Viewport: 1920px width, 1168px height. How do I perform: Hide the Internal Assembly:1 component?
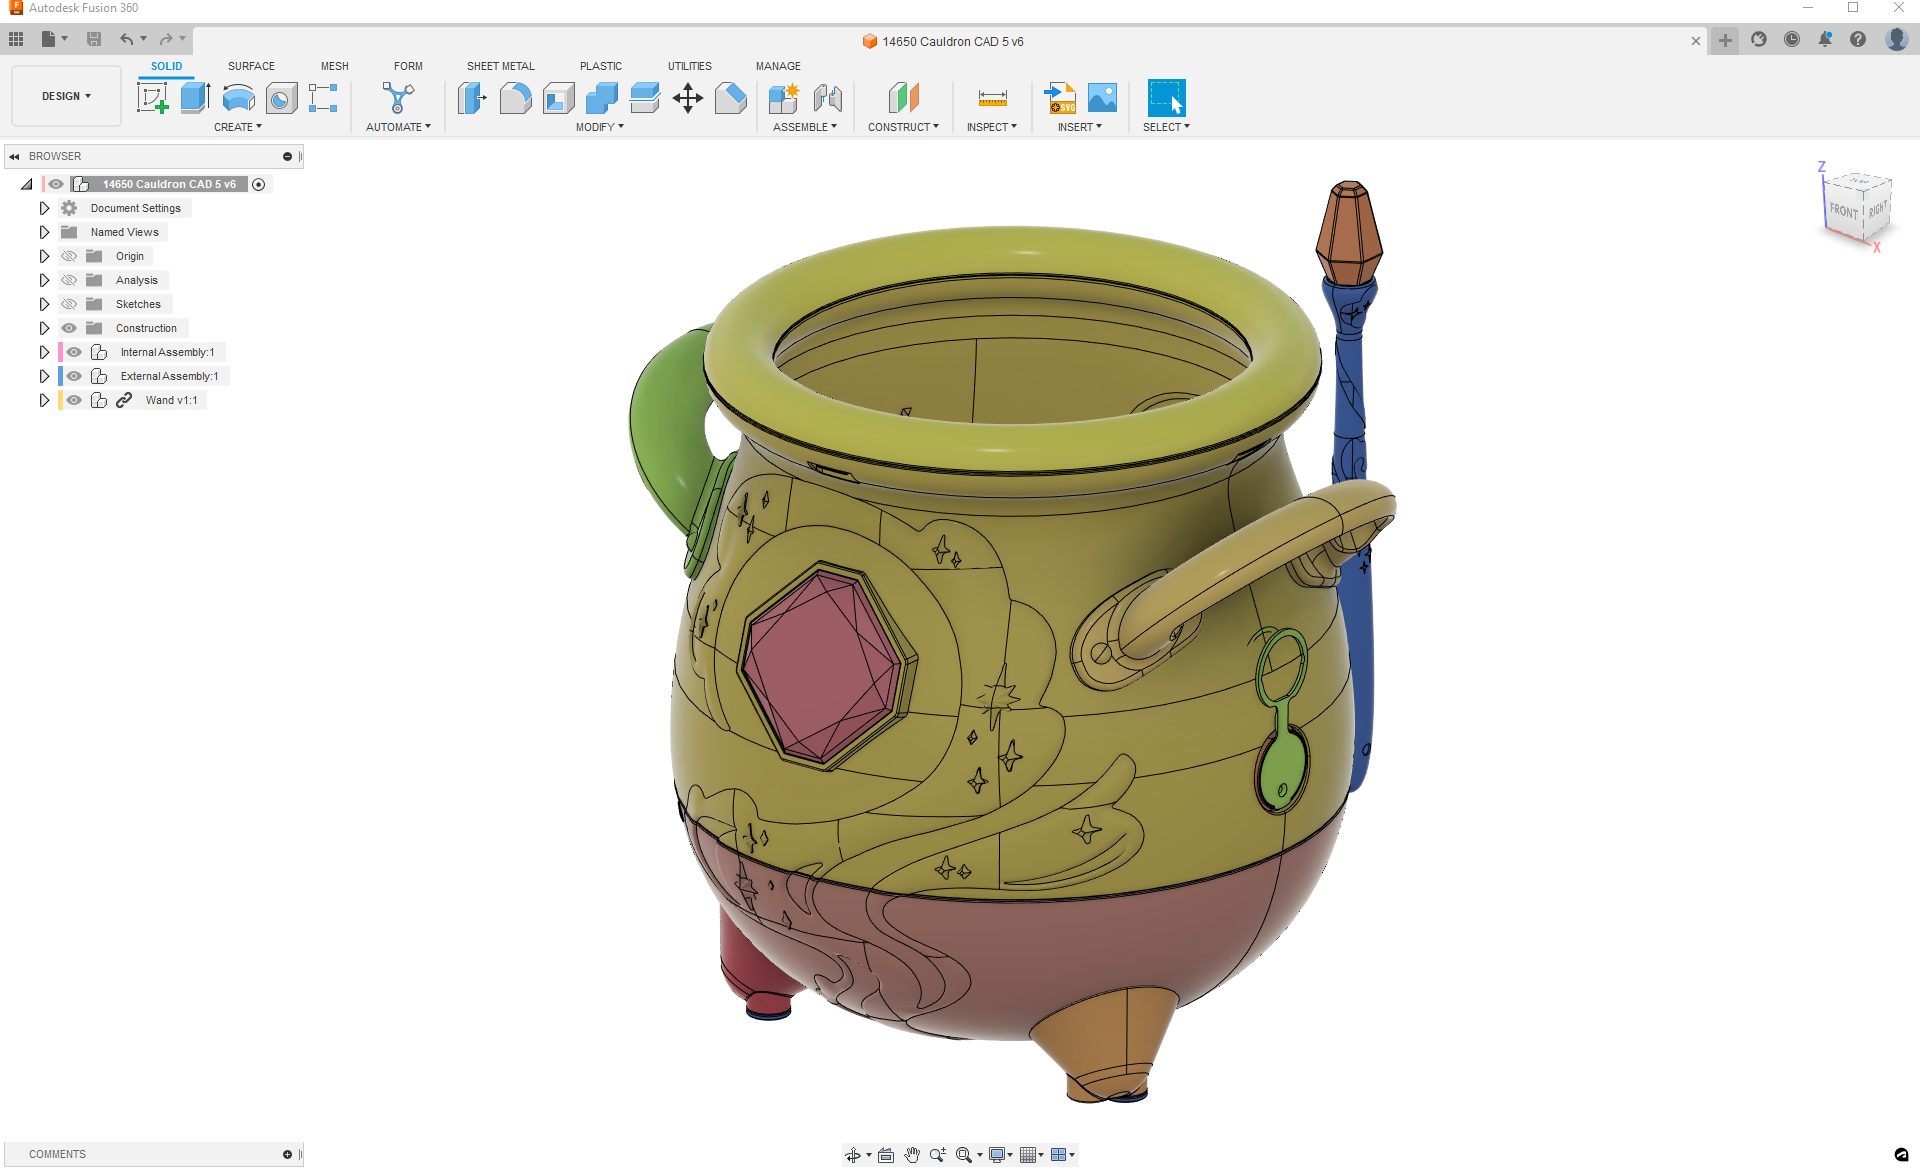74,352
